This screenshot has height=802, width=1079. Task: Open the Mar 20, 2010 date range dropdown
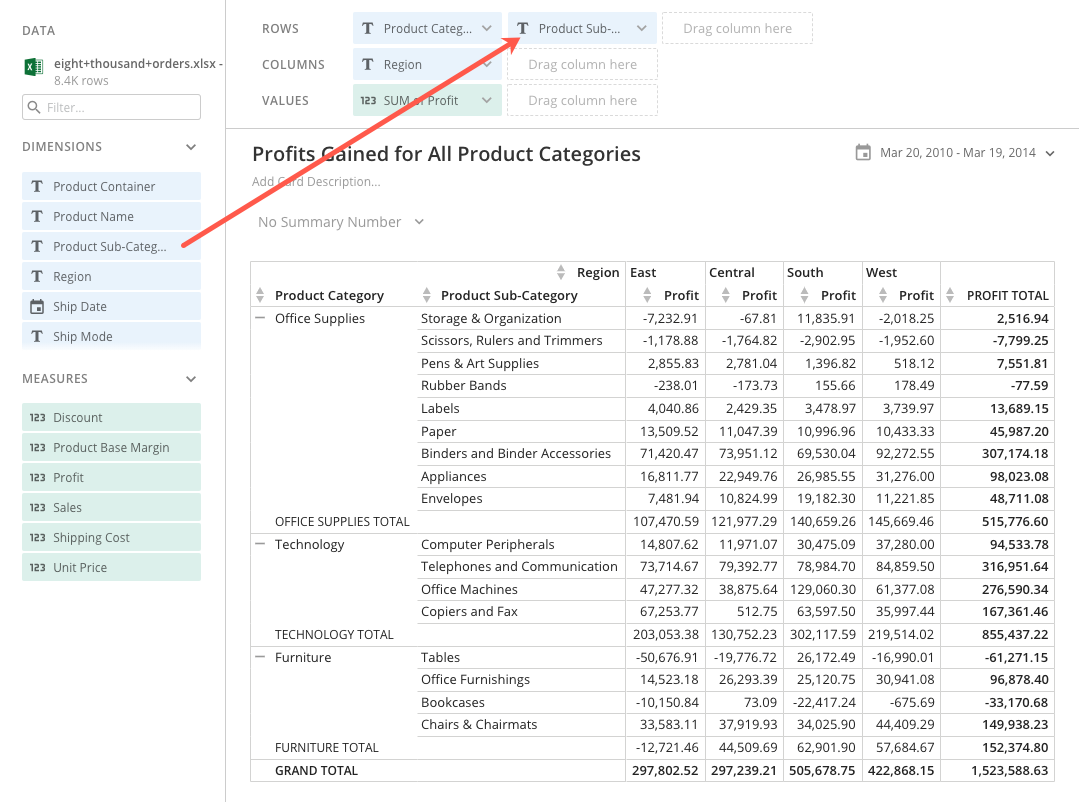(x=1047, y=153)
